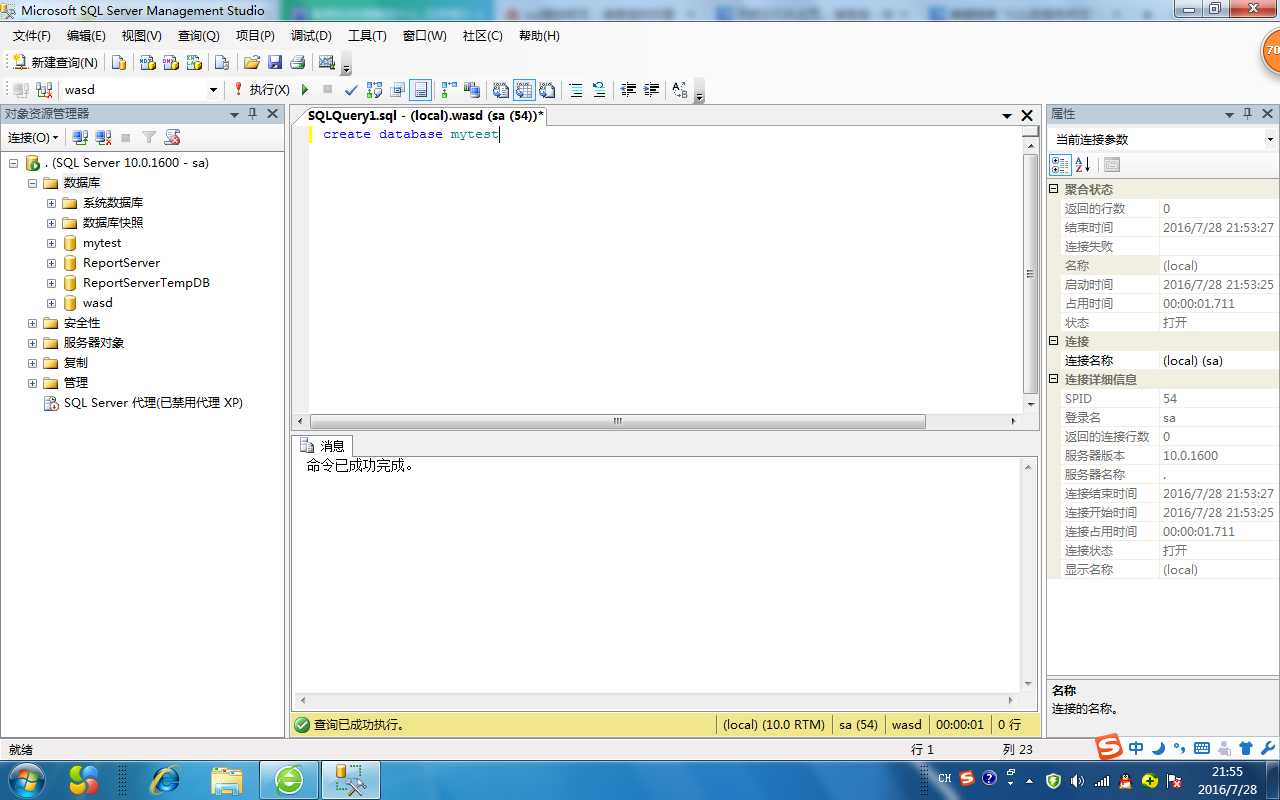
Task: Click the Save disk icon
Action: coord(274,62)
